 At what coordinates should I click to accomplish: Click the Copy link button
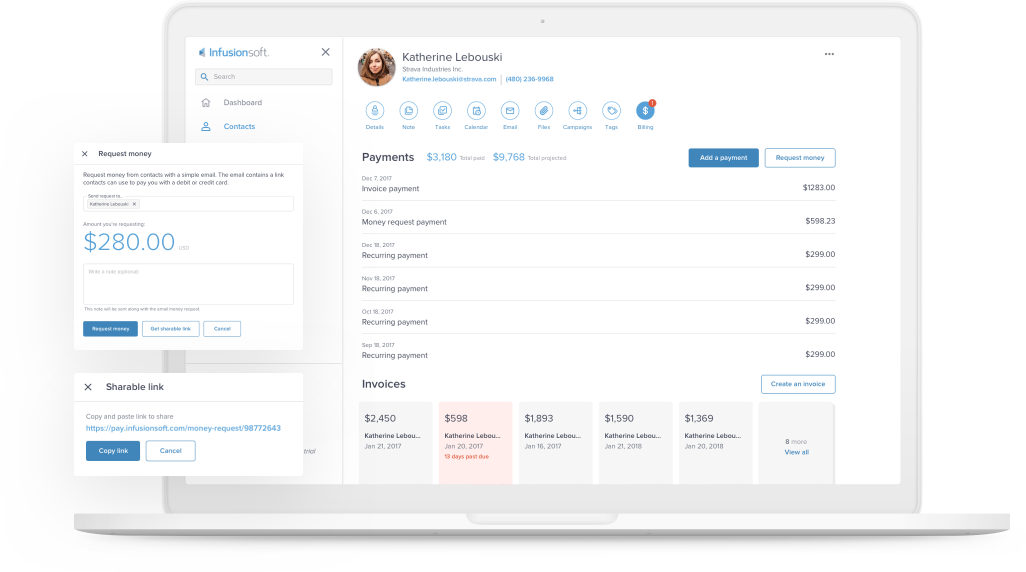(x=113, y=451)
